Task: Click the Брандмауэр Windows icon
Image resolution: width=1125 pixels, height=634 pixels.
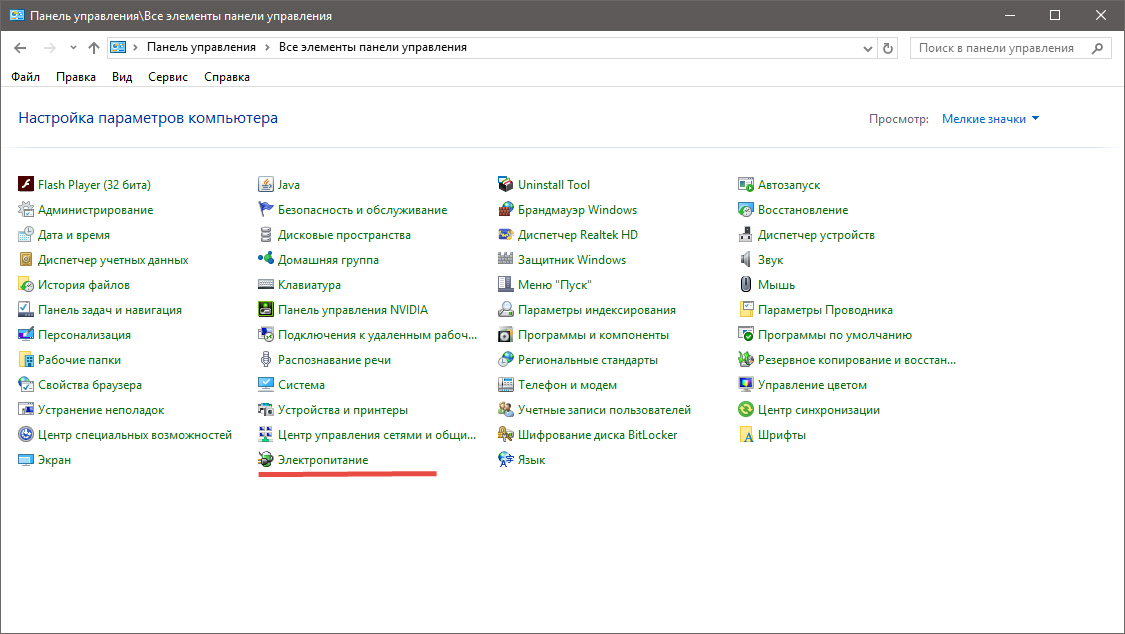Action: click(506, 209)
